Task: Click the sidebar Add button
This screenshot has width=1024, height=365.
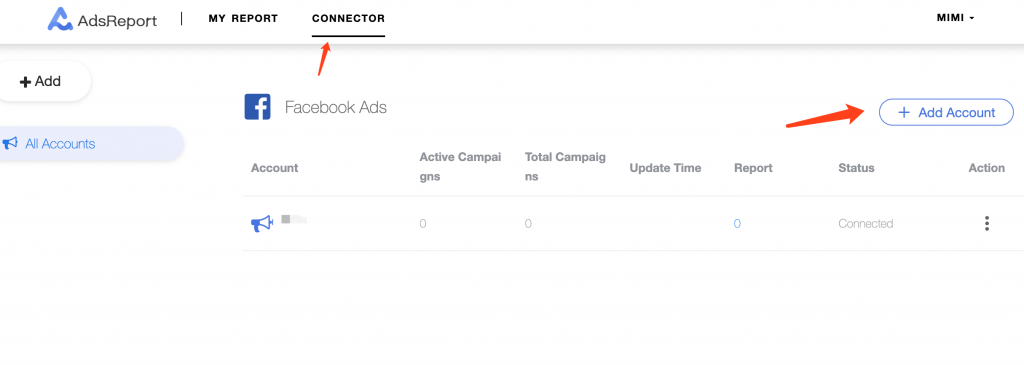Action: click(x=40, y=82)
